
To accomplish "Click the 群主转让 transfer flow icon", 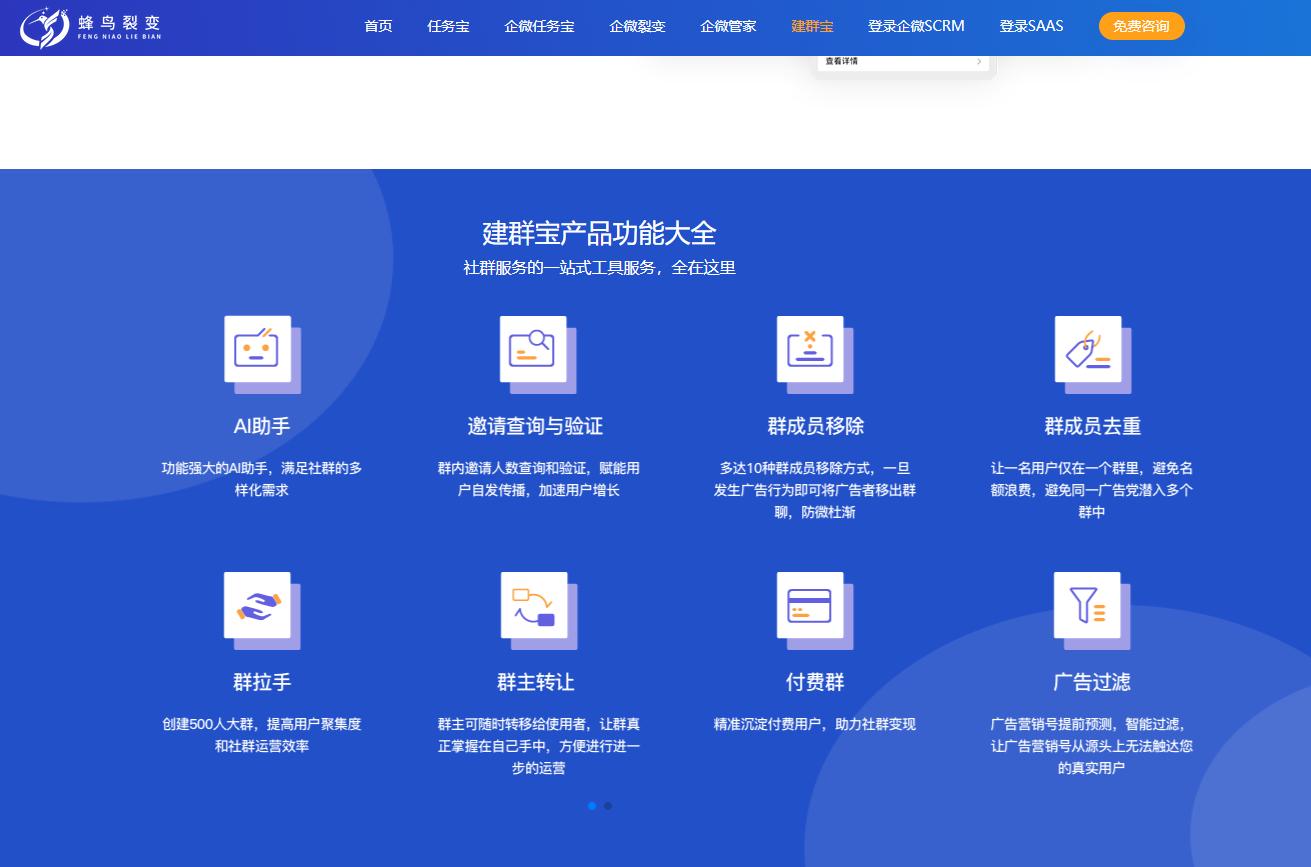I will (x=533, y=607).
